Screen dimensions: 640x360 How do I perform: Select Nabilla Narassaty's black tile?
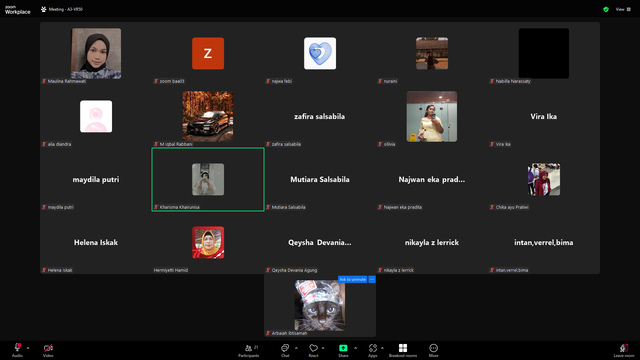pyautogui.click(x=544, y=53)
